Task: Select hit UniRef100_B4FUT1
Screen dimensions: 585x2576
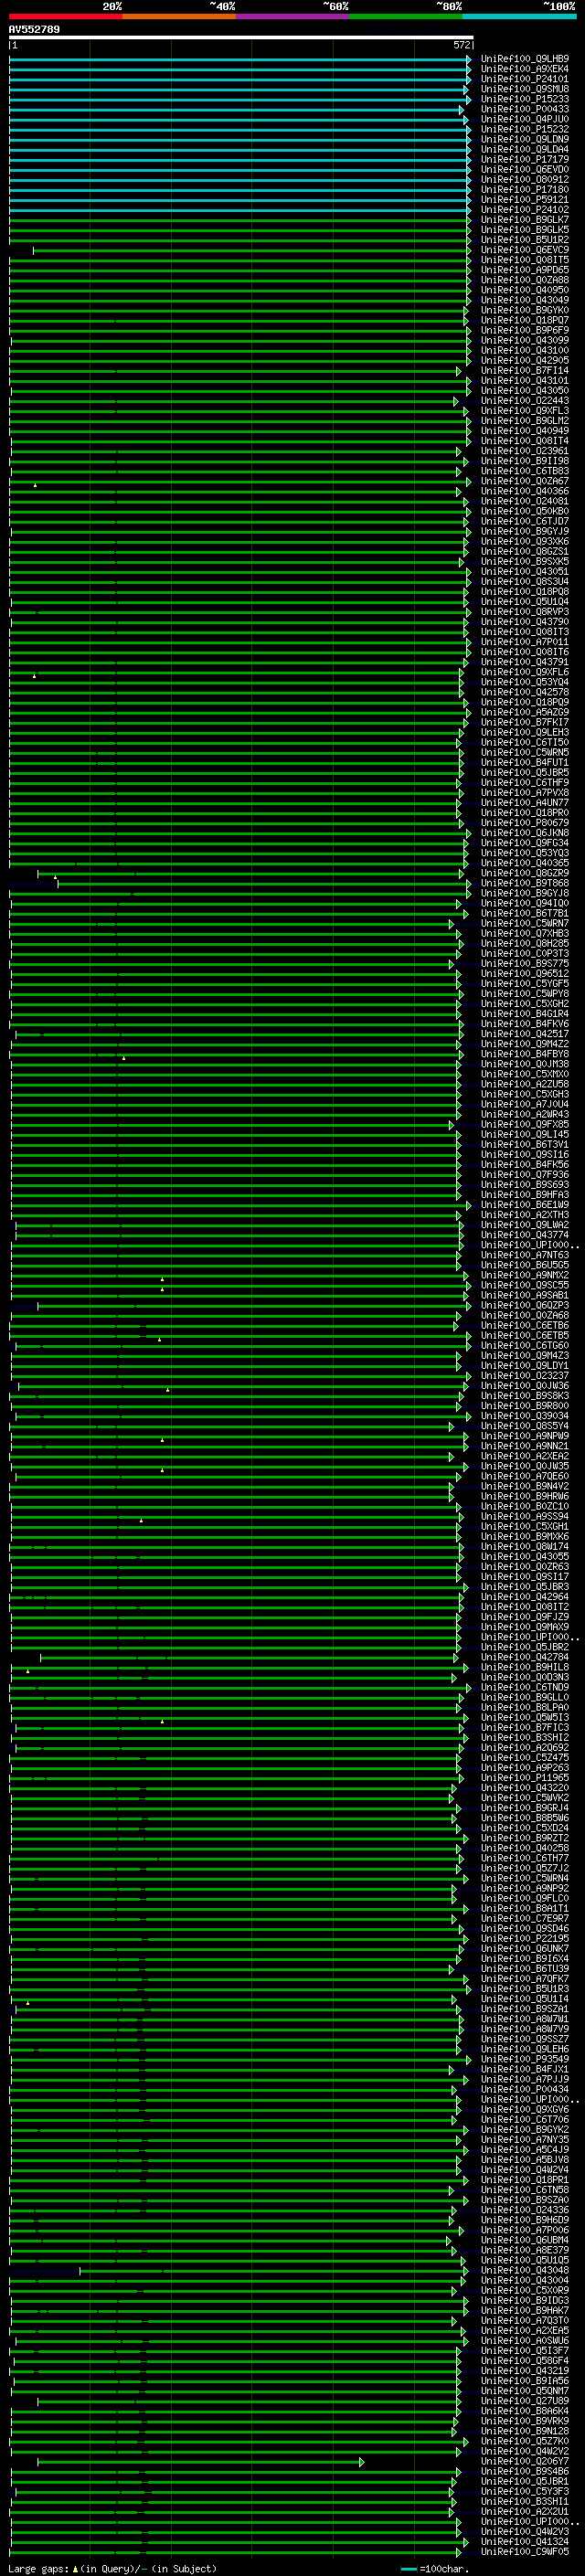Action: click(525, 763)
